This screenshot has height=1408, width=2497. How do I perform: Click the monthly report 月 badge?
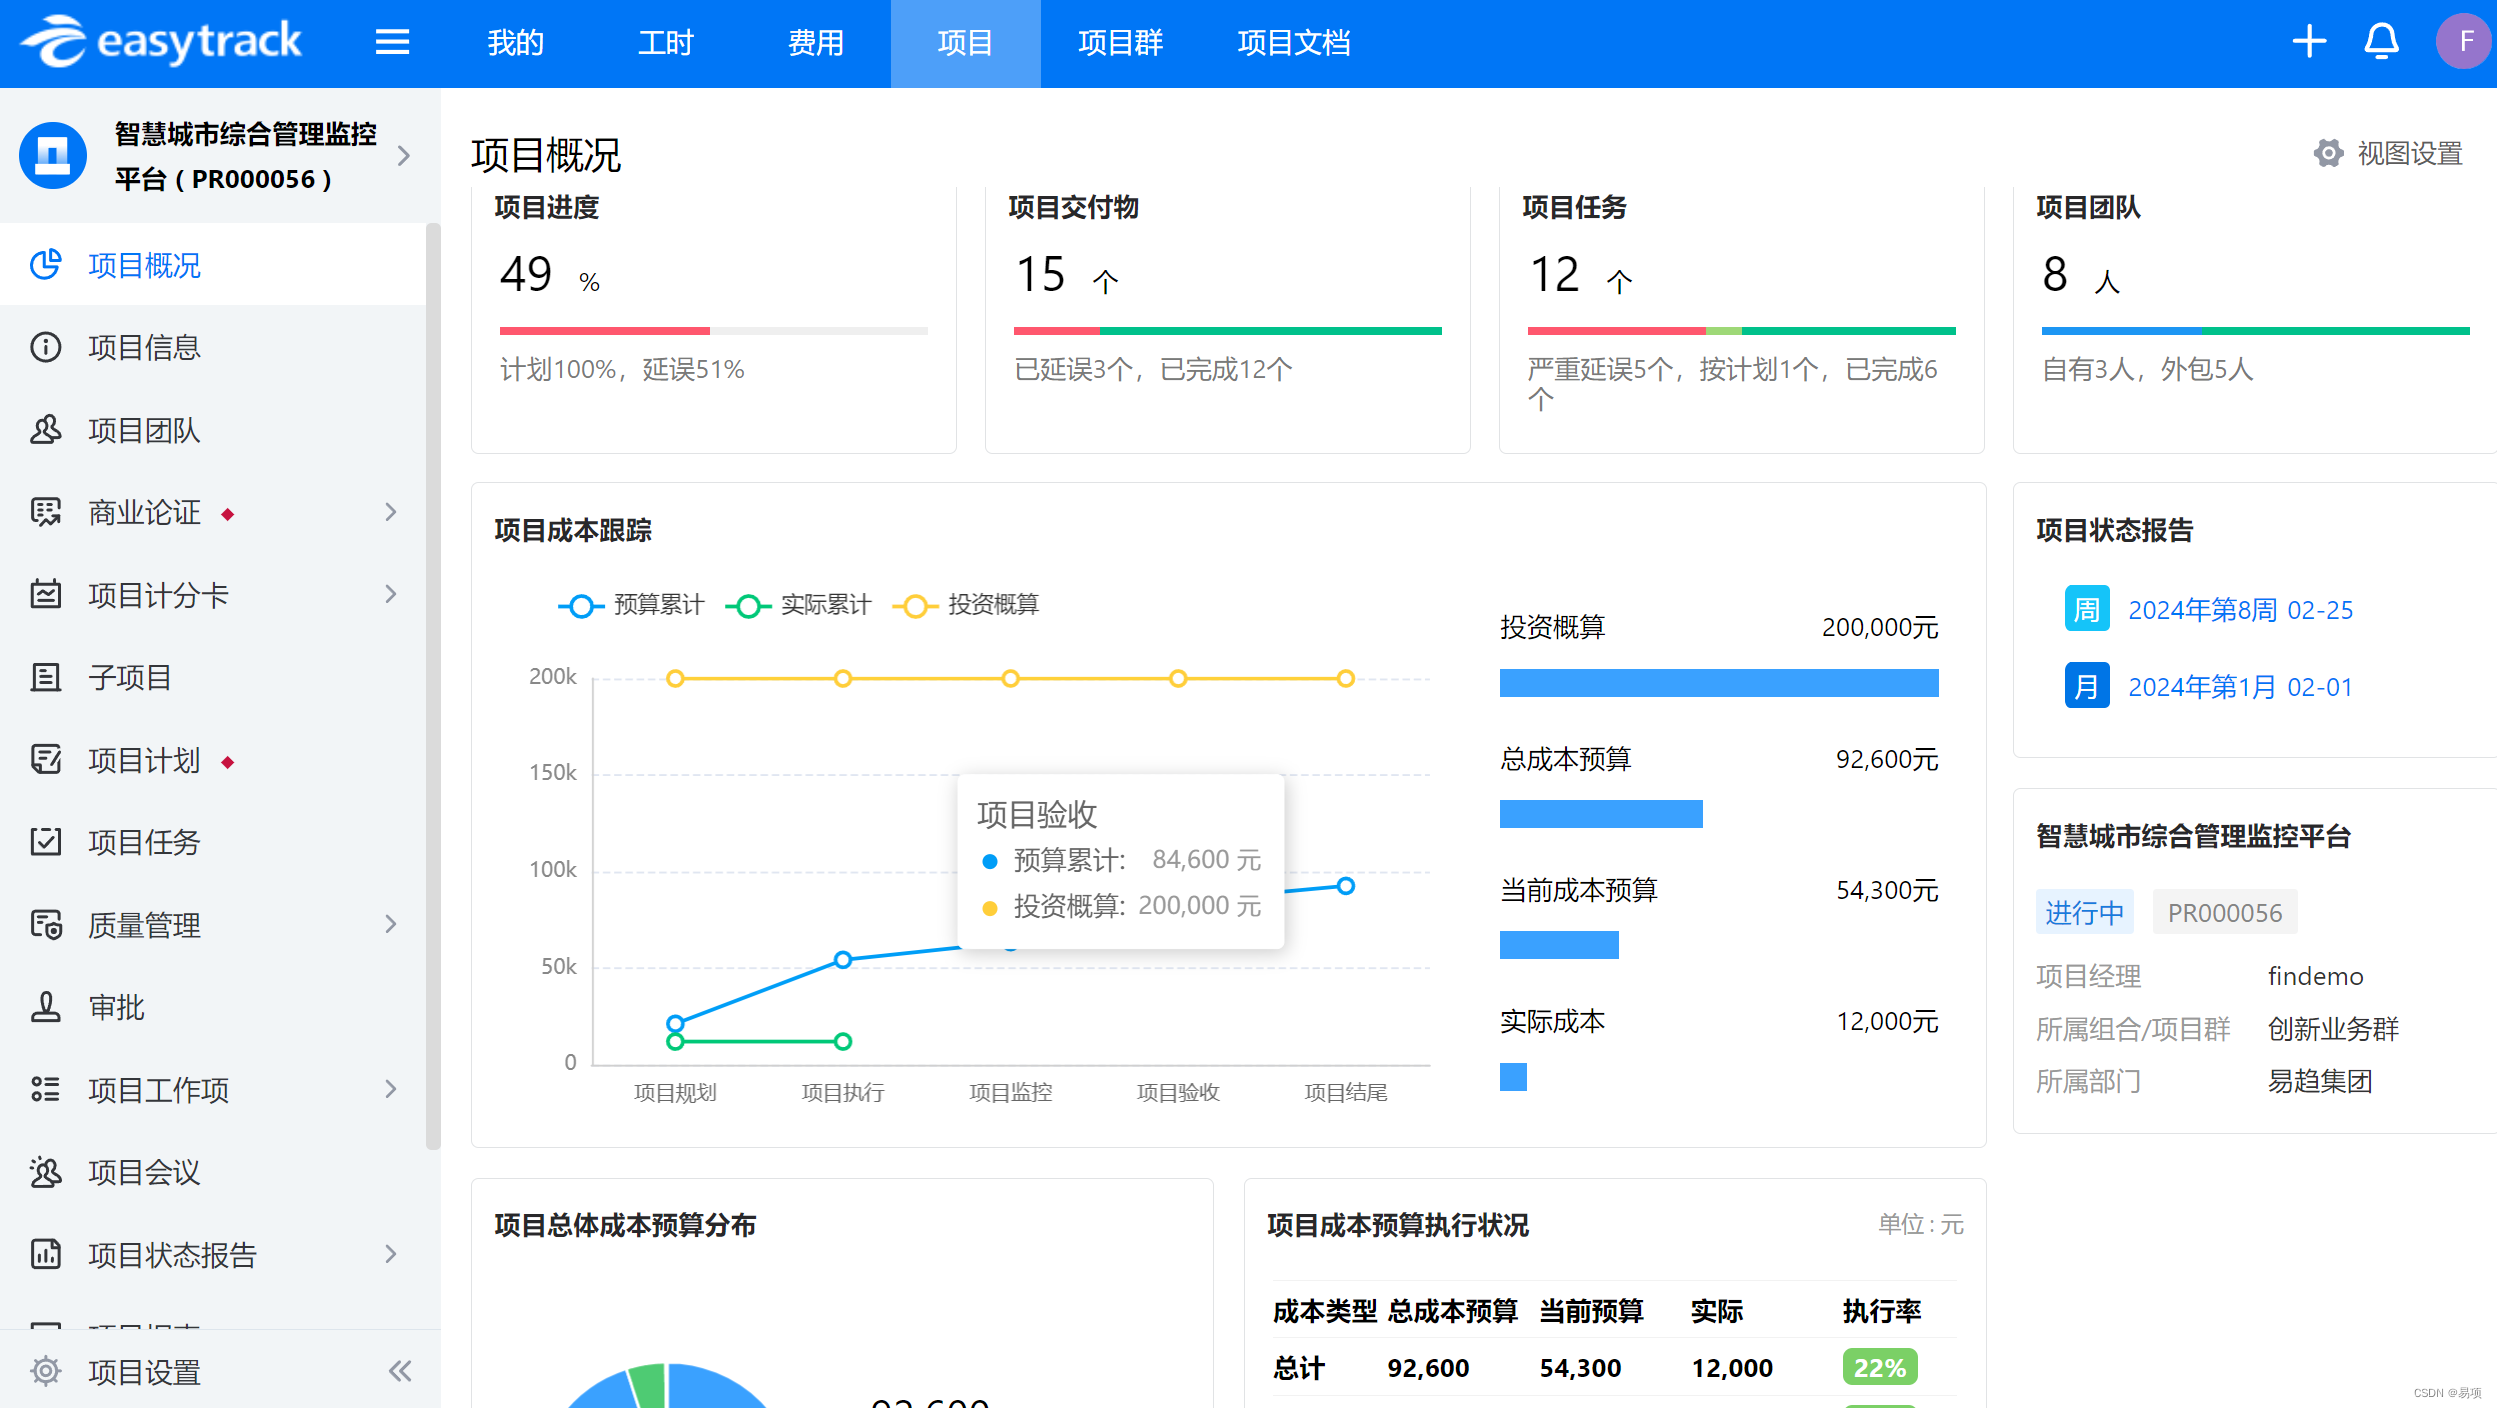point(2087,686)
